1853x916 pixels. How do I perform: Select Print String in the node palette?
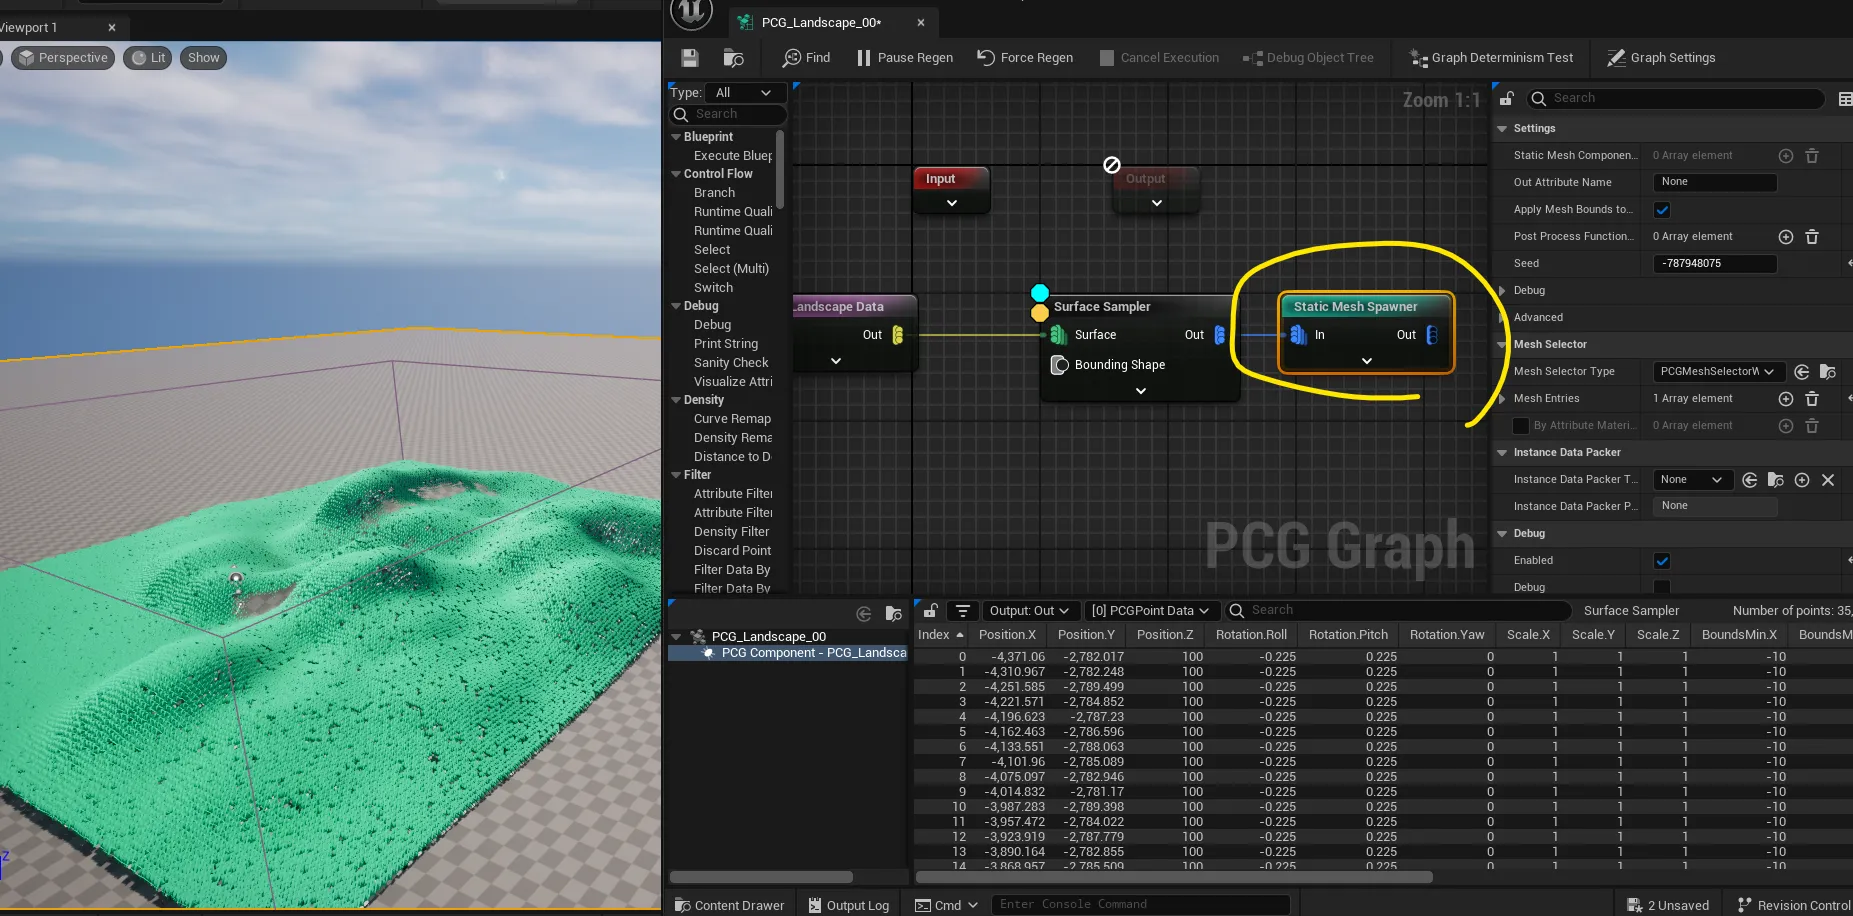click(725, 344)
